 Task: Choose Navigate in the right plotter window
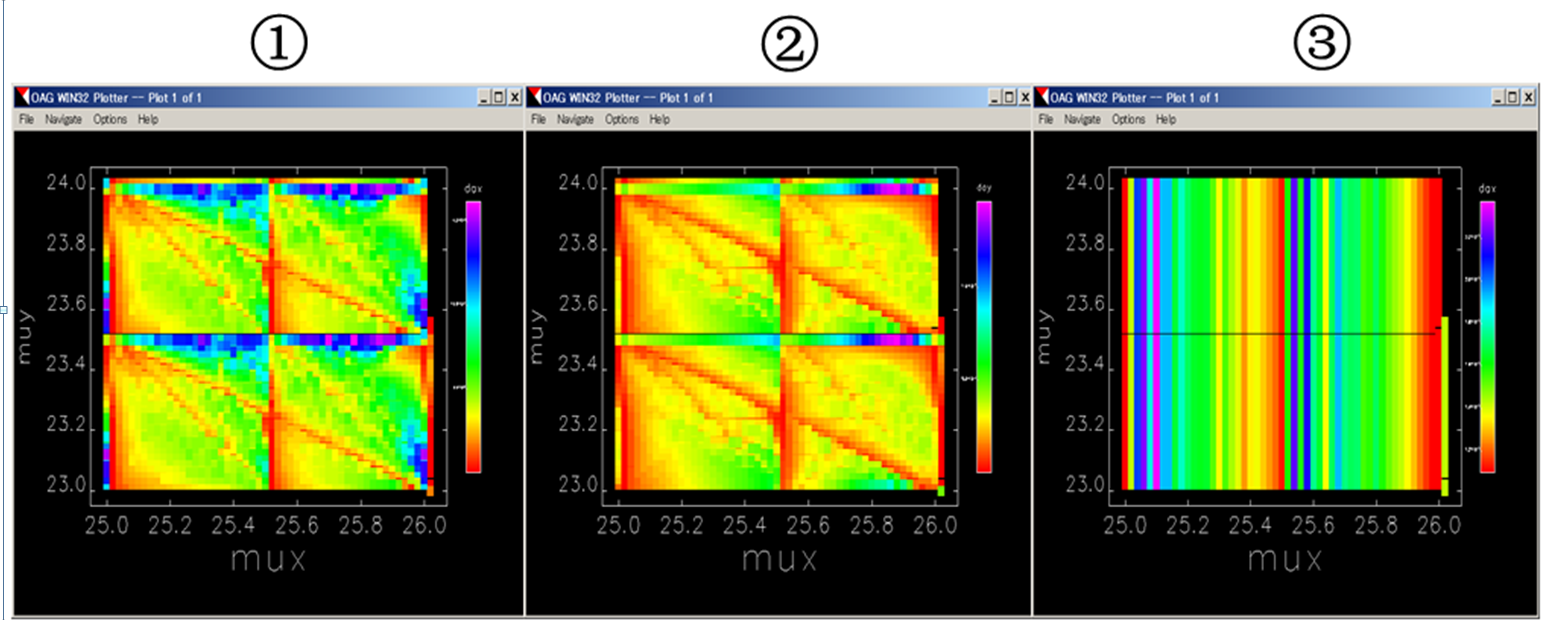tap(1083, 119)
